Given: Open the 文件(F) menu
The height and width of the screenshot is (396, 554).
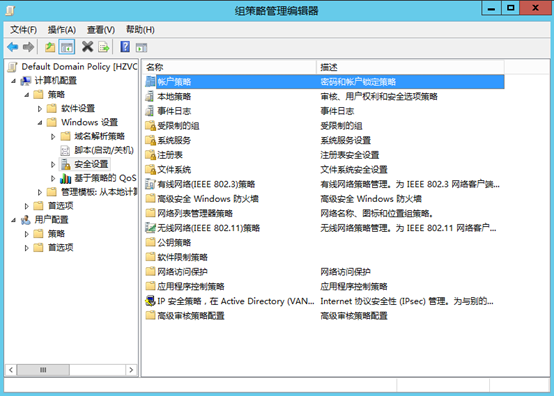Looking at the screenshot, I should coord(23,30).
